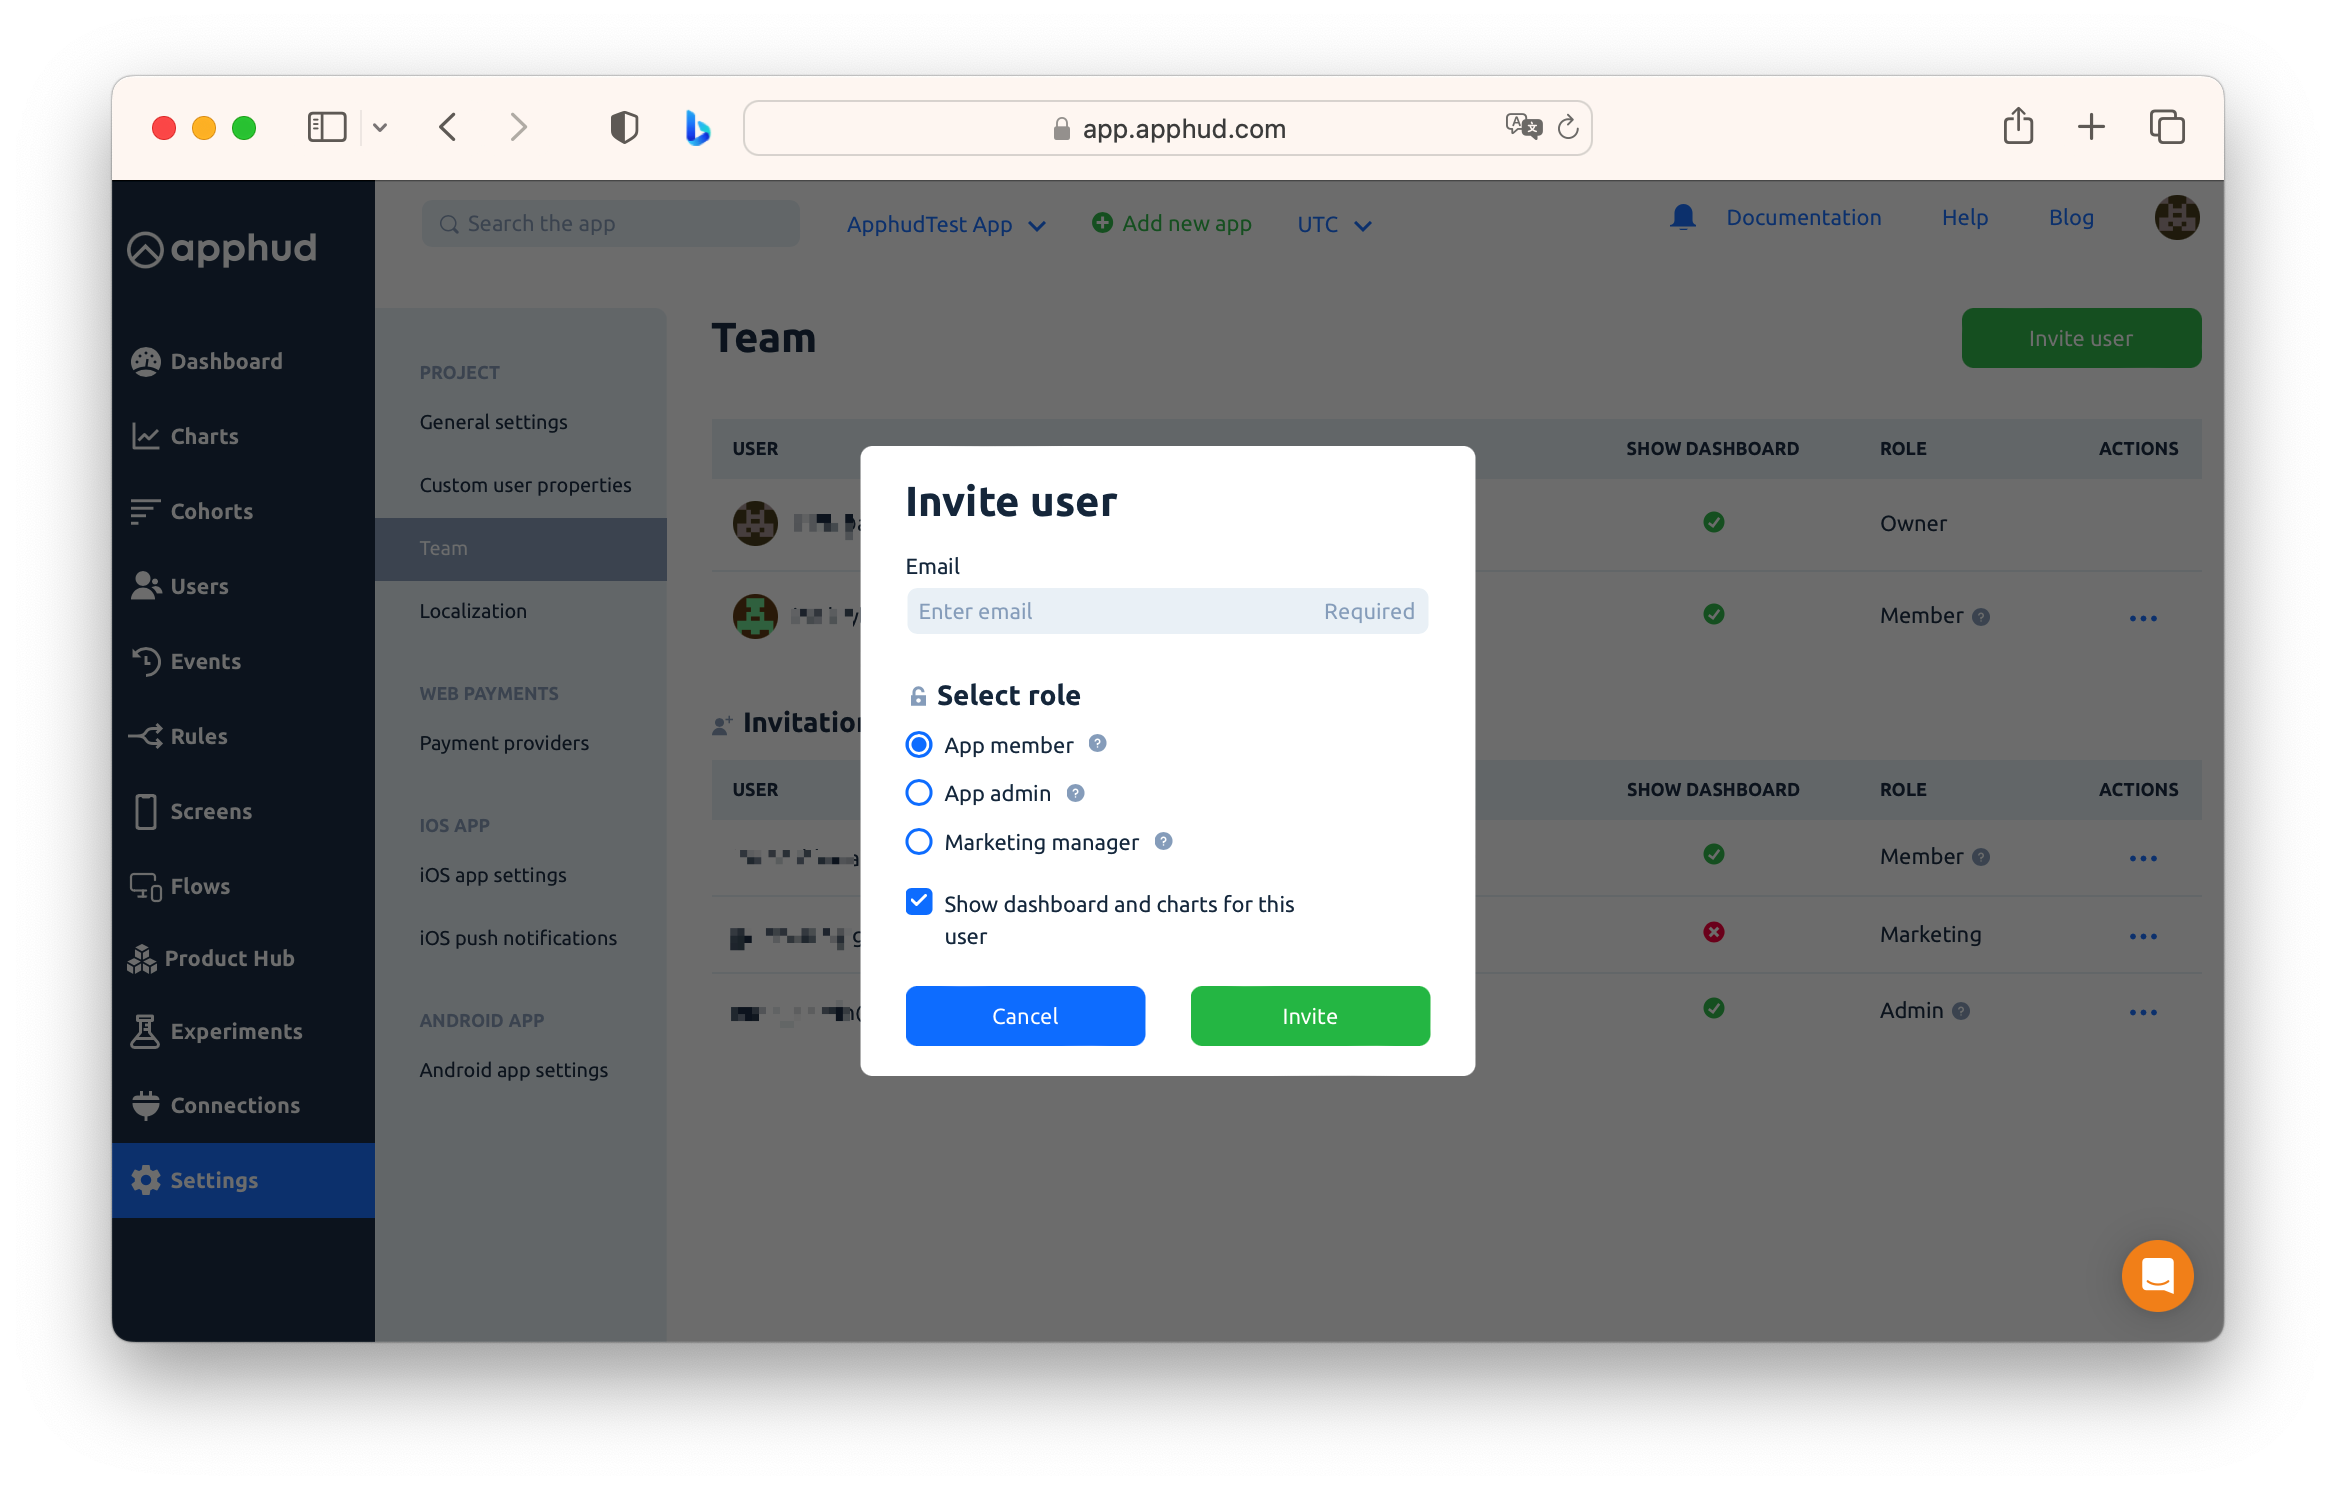The height and width of the screenshot is (1490, 2336).
Task: Select the App admin role
Action: coord(918,793)
